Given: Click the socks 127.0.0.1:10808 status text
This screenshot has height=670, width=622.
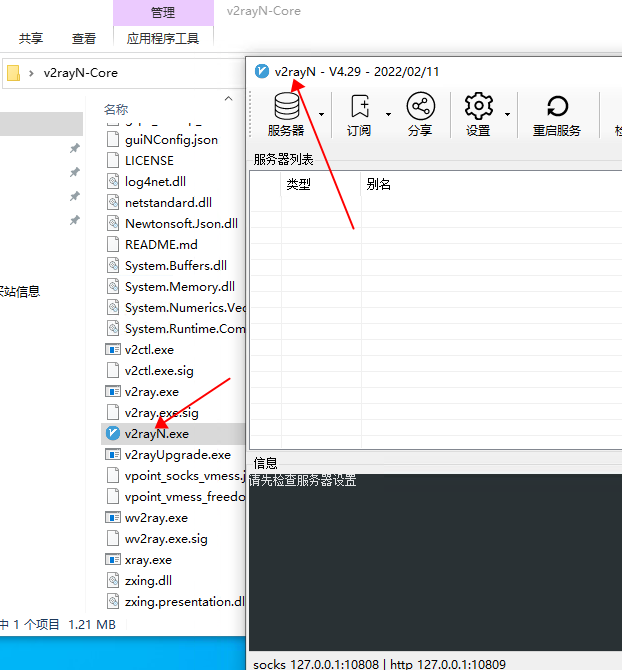Looking at the screenshot, I should click(x=316, y=664).
